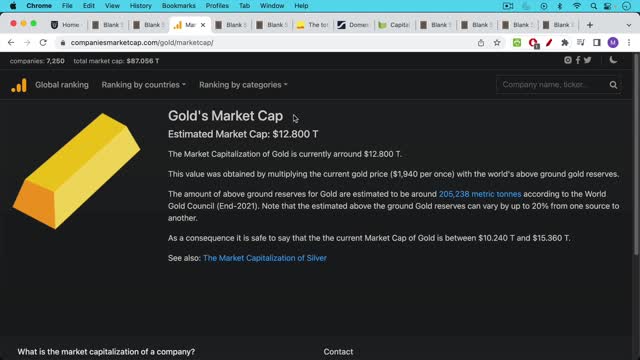Viewport: 640px width, 360px height.
Task: Expand Ranking by countries dropdown
Action: click(x=144, y=85)
